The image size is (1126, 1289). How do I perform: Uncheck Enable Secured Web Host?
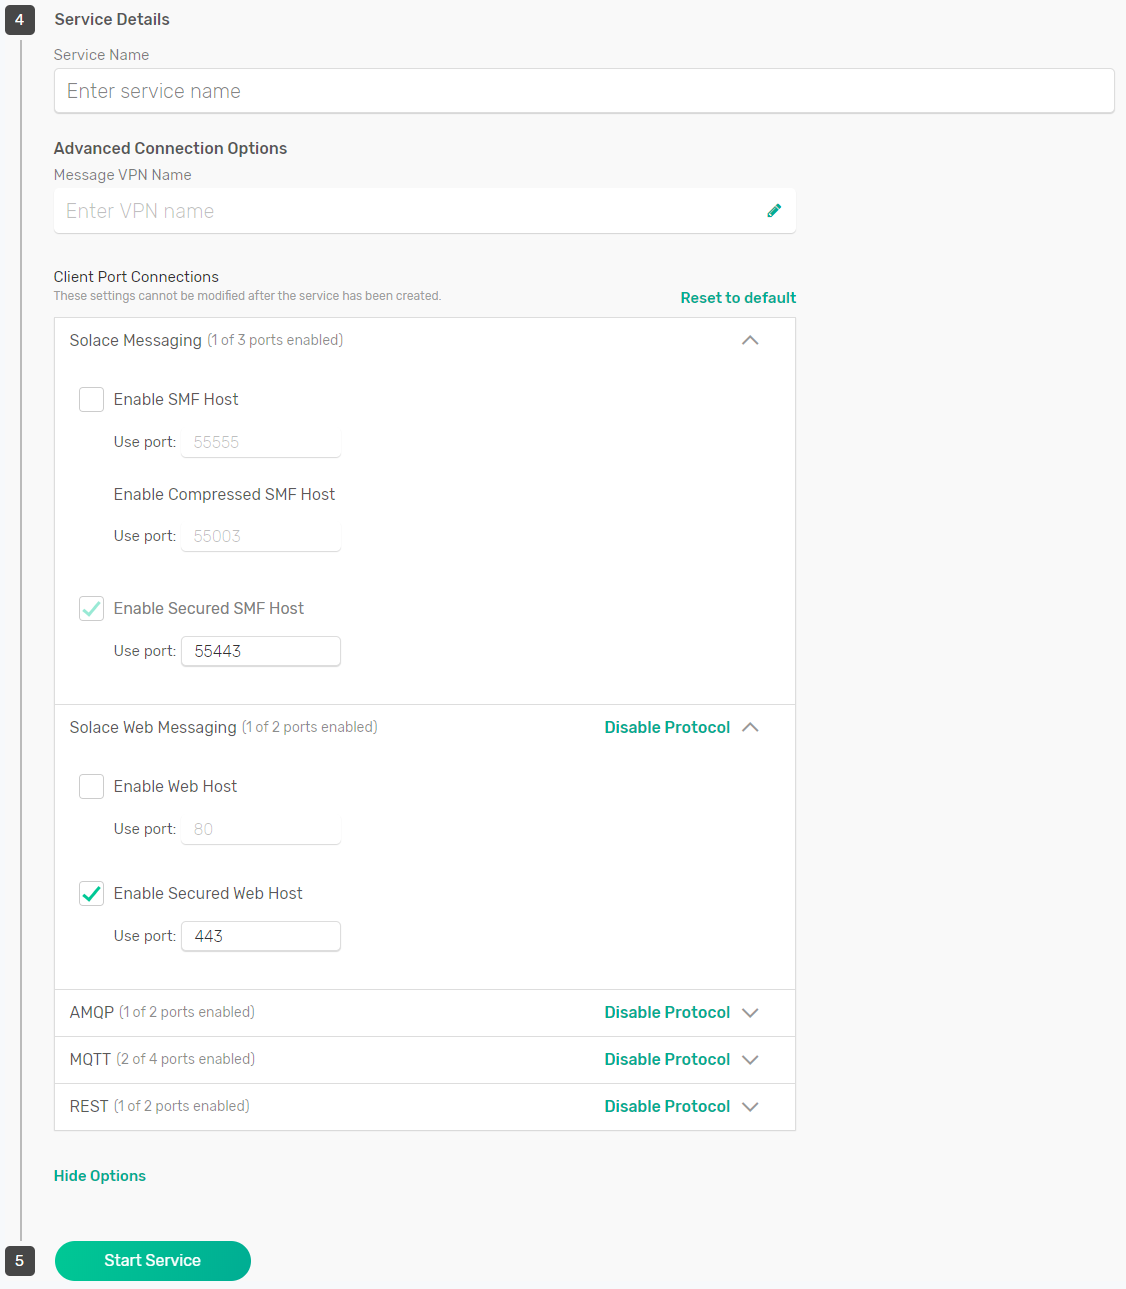pyautogui.click(x=92, y=894)
